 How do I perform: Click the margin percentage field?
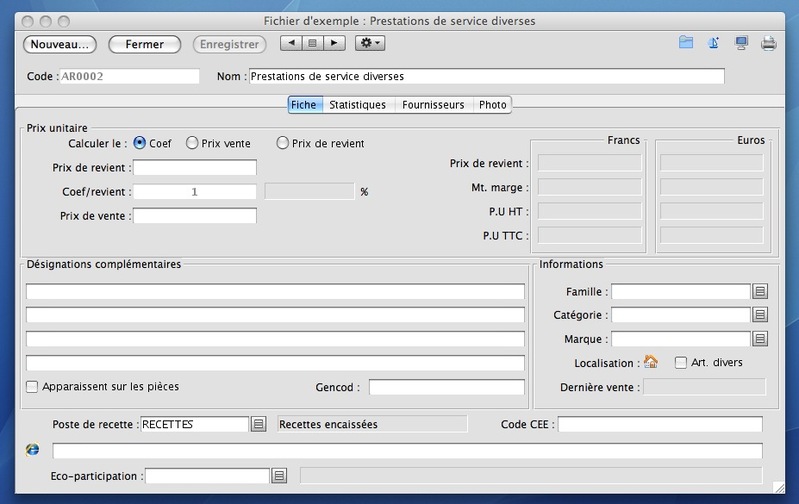309,192
